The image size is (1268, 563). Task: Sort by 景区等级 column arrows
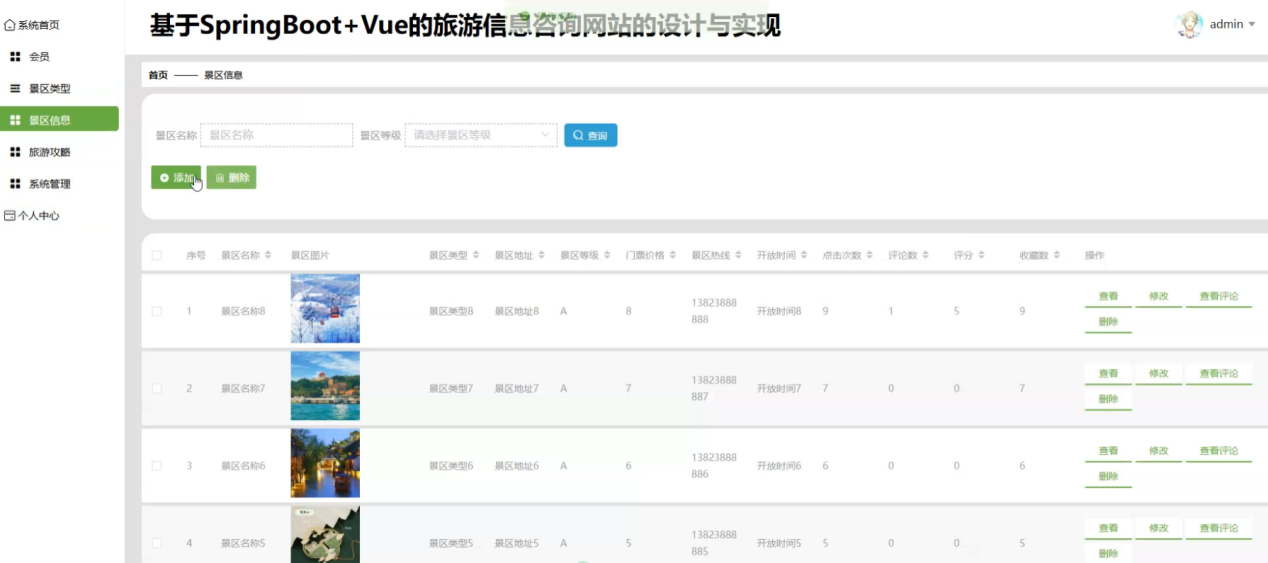click(x=607, y=255)
